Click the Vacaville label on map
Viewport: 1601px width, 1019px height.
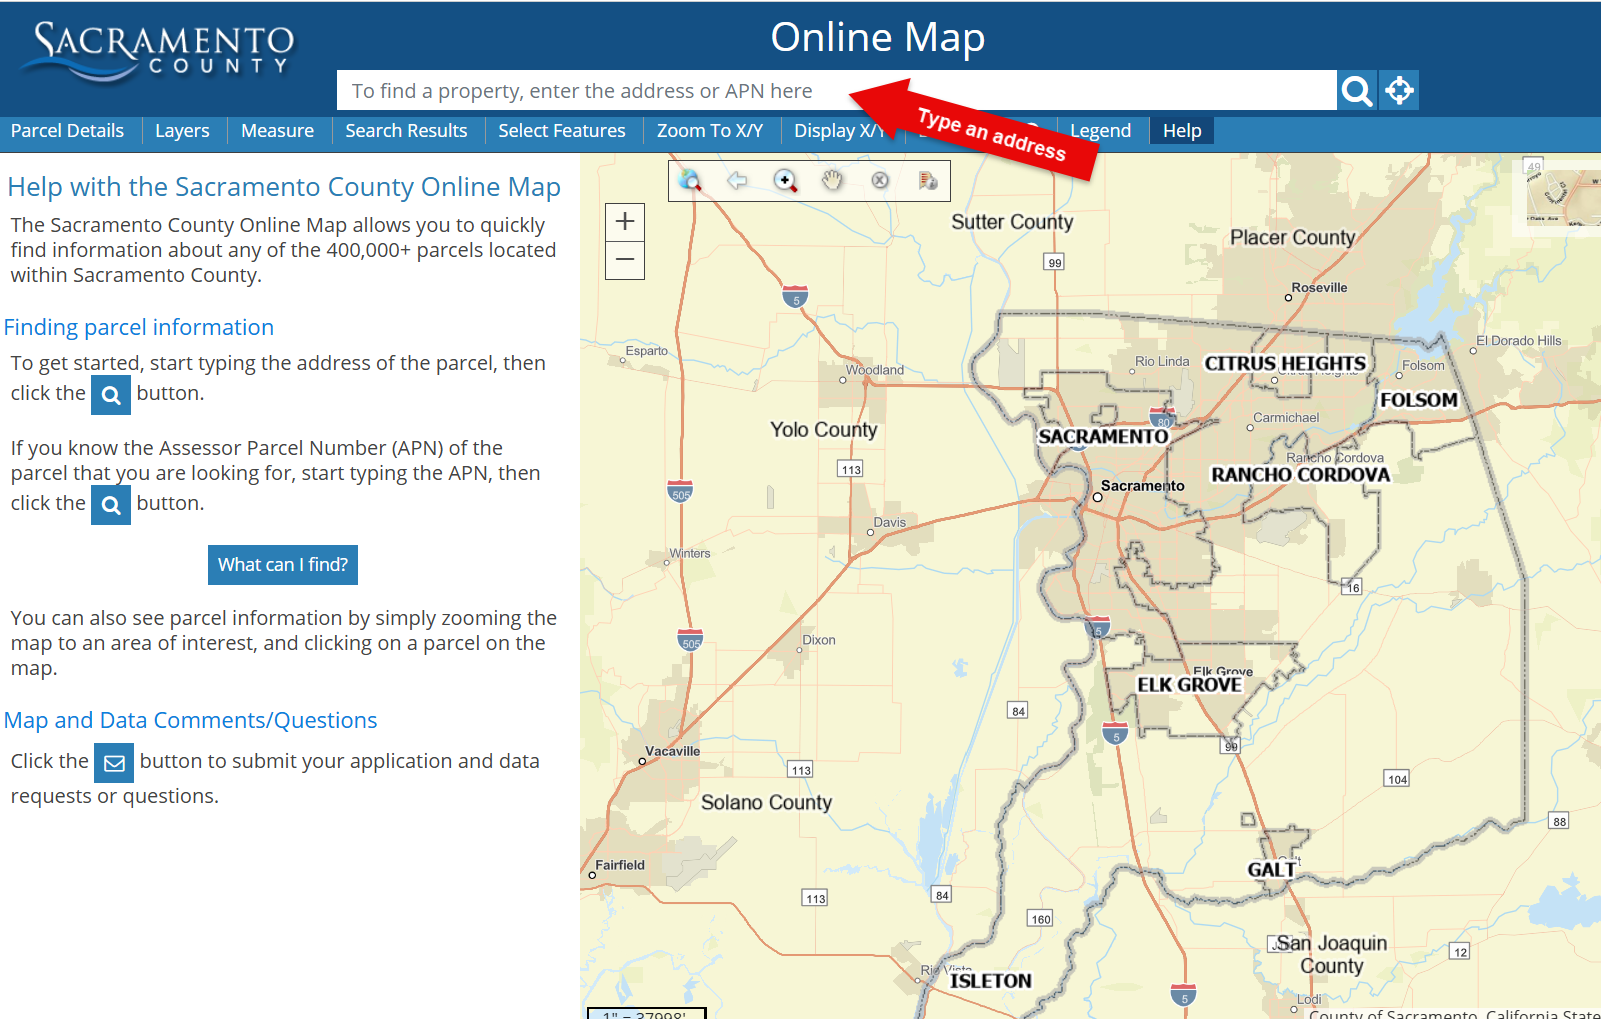(672, 751)
